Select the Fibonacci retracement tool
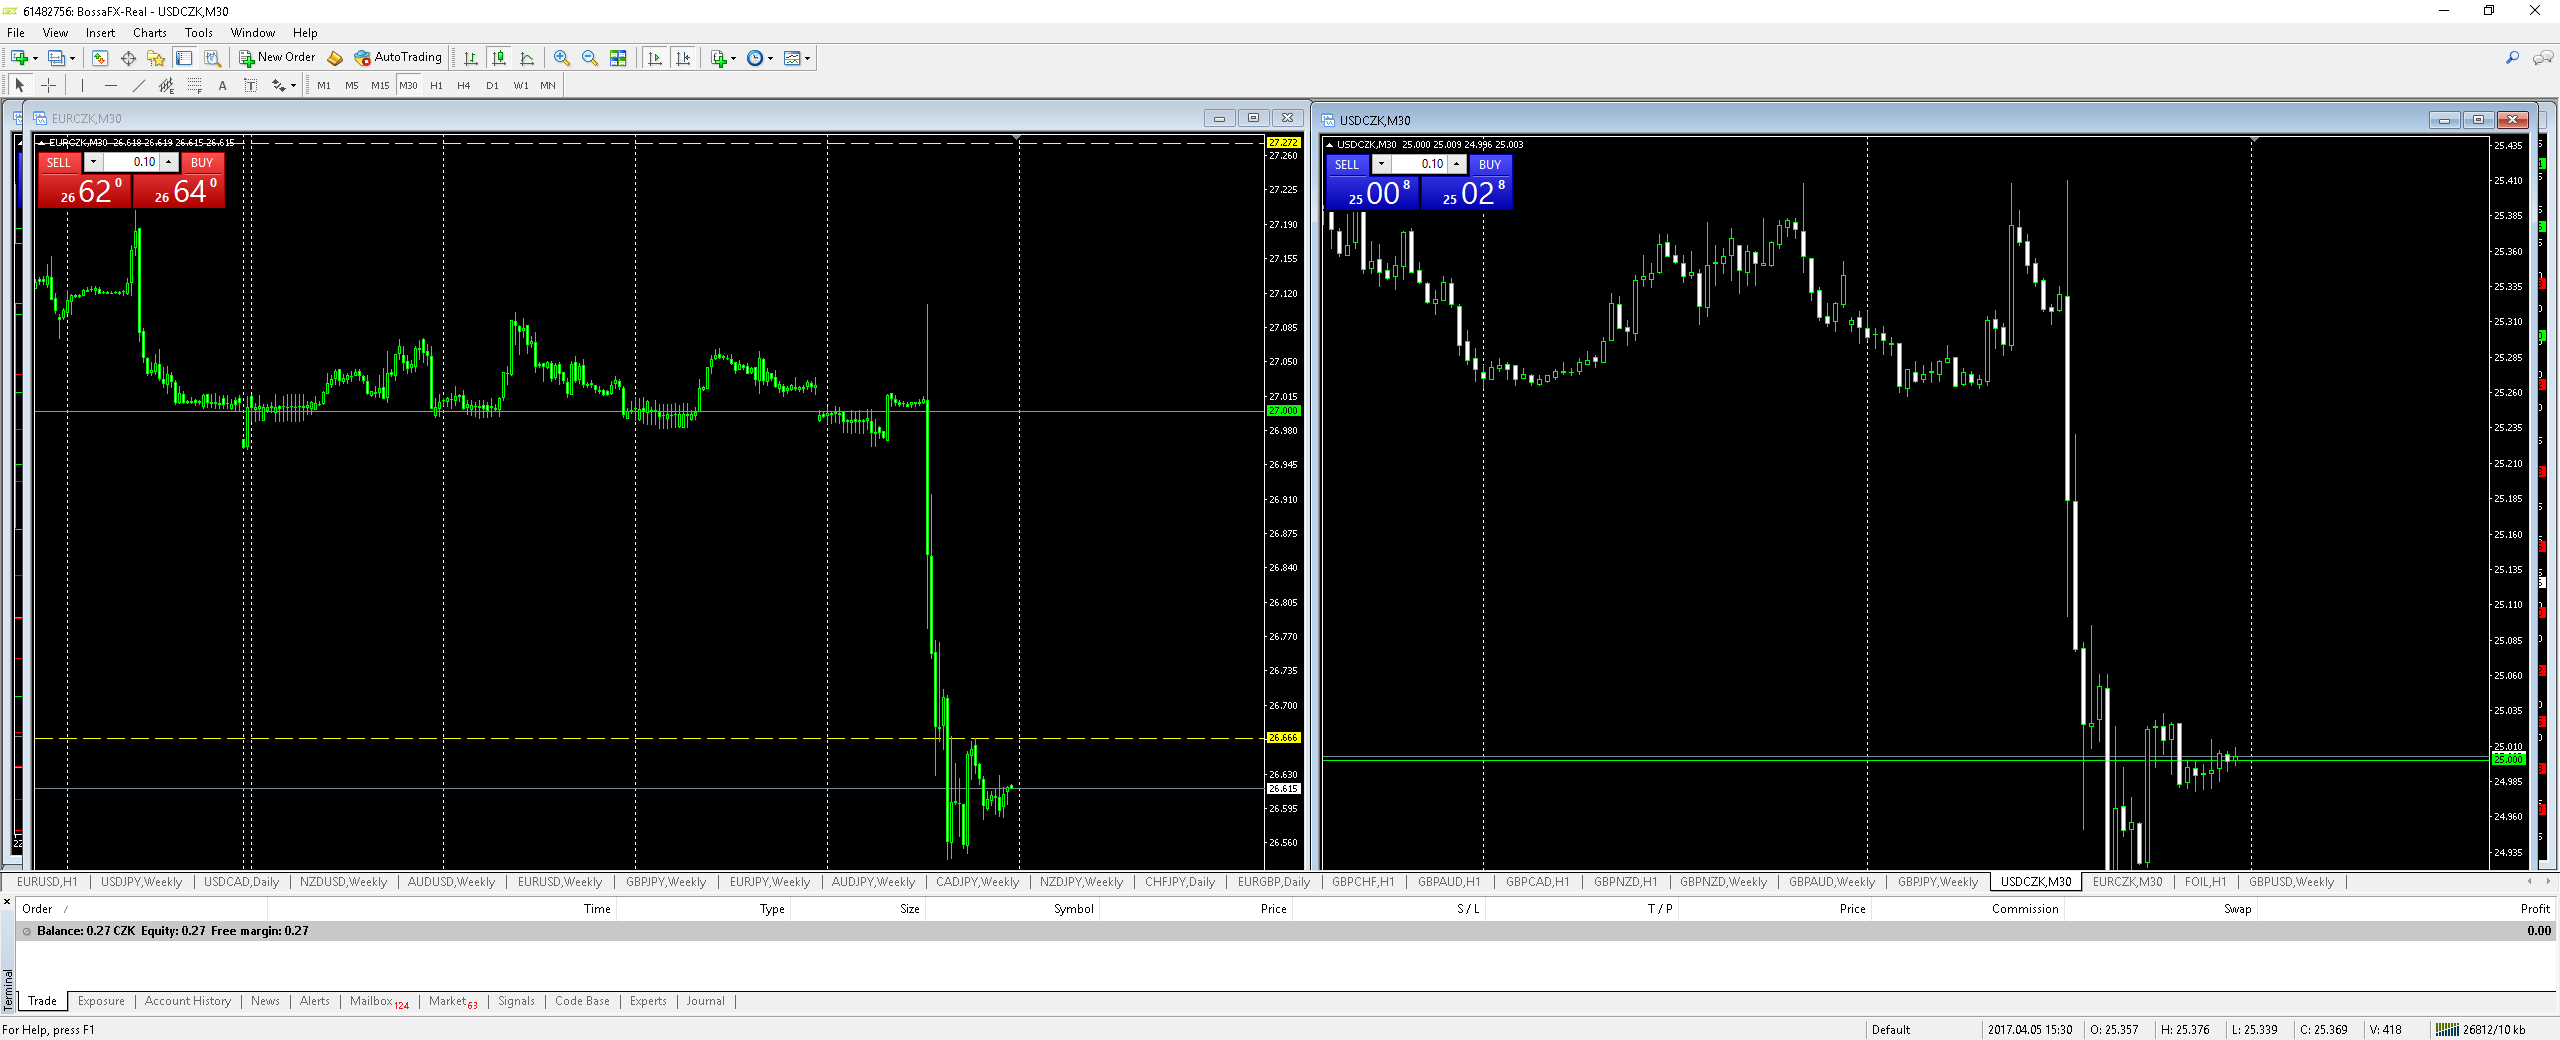The image size is (2560, 1040). [x=194, y=86]
